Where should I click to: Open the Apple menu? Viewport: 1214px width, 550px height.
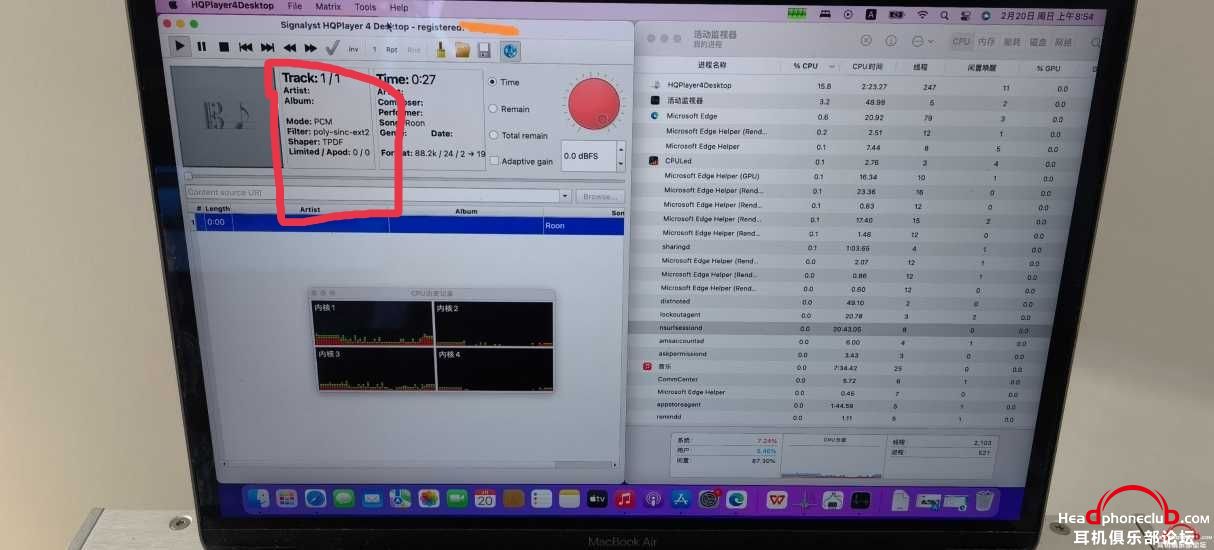173,5
